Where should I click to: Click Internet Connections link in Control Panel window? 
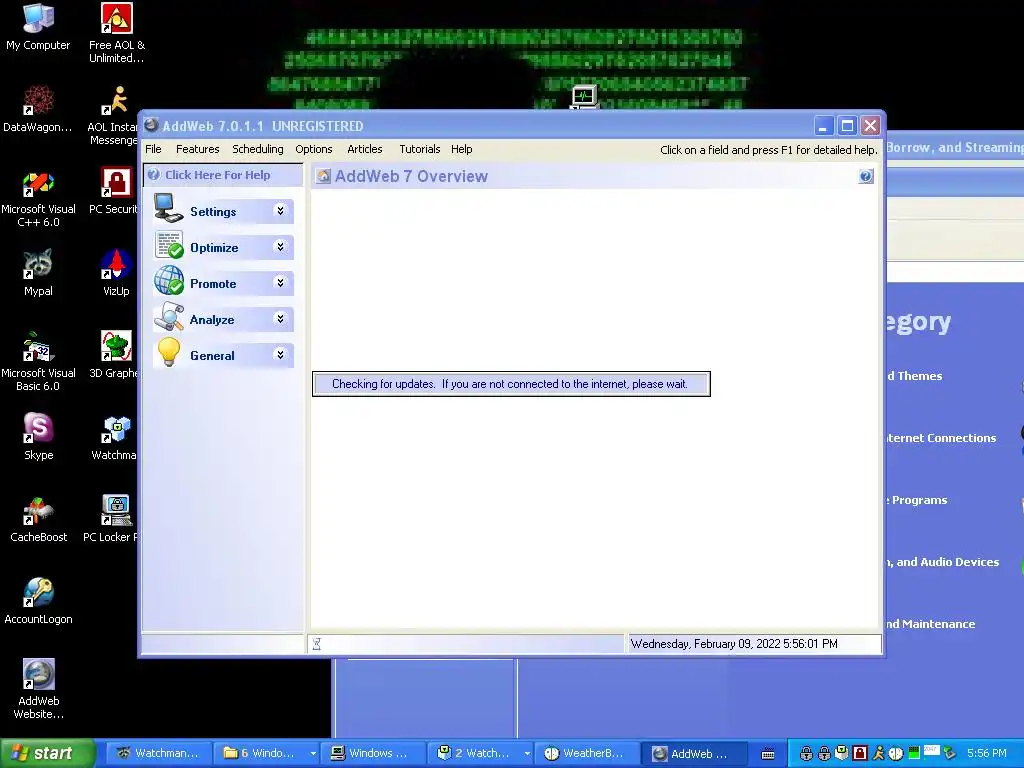941,438
